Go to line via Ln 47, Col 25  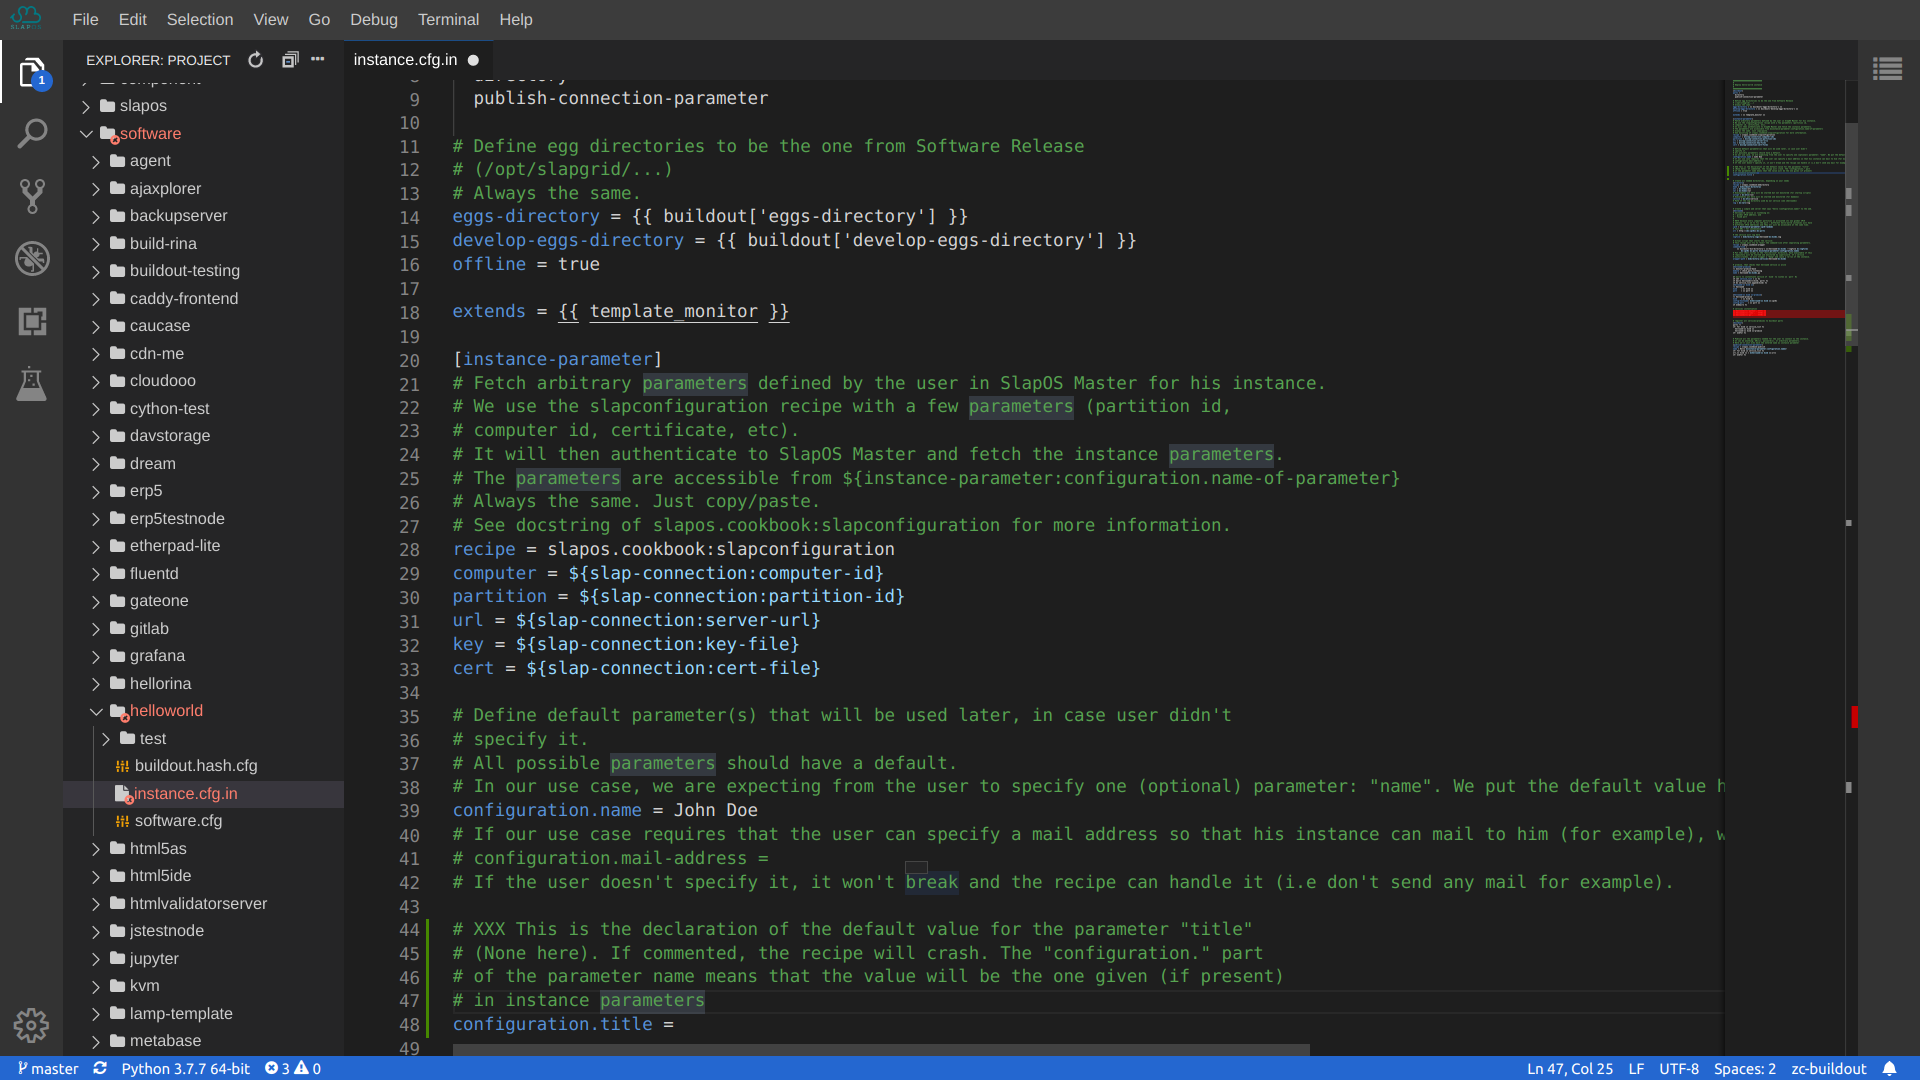pyautogui.click(x=1569, y=1068)
